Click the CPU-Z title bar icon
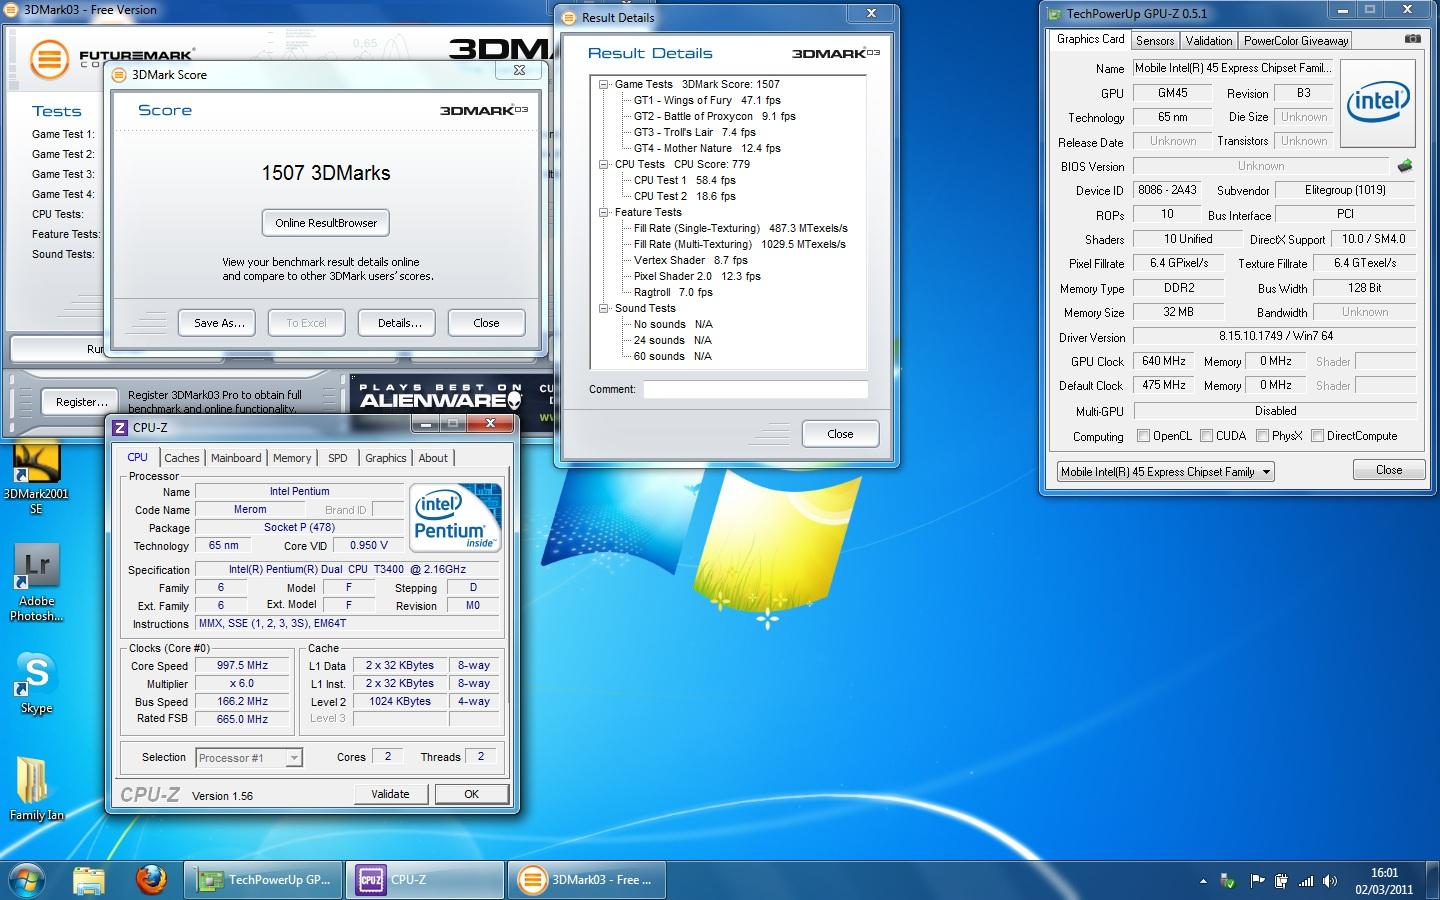Screen dimensions: 1440x900 [x=120, y=427]
